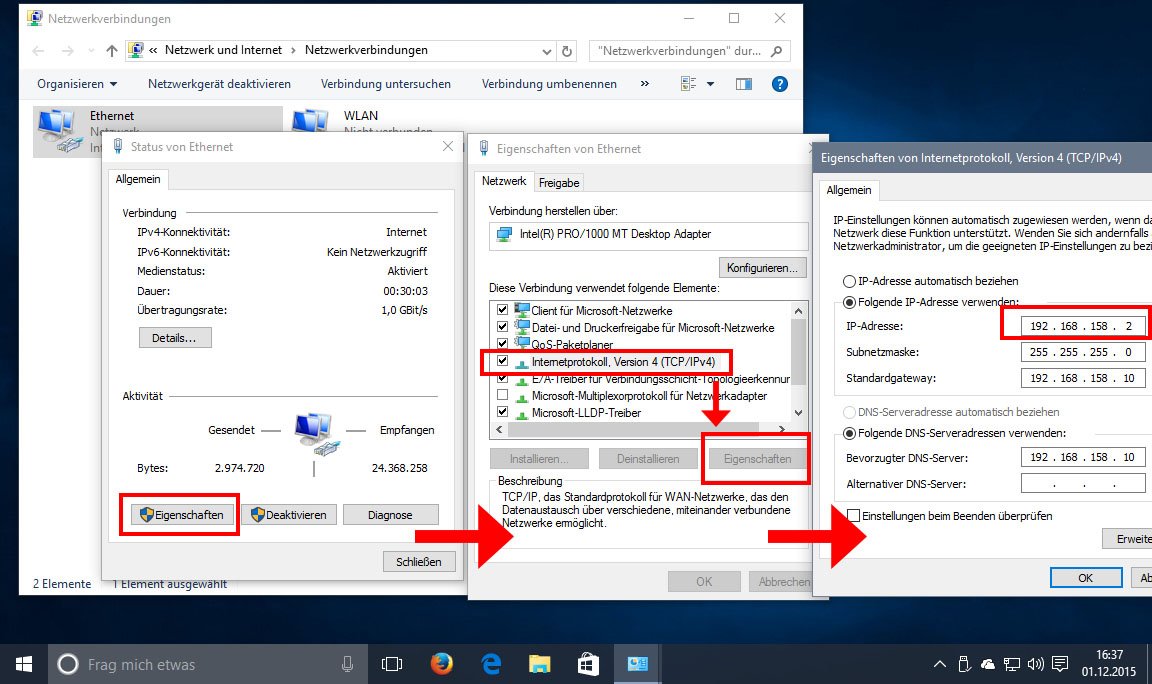This screenshot has width=1152, height=684.
Task: Click into the Subnetzmaske field
Action: 1083,352
